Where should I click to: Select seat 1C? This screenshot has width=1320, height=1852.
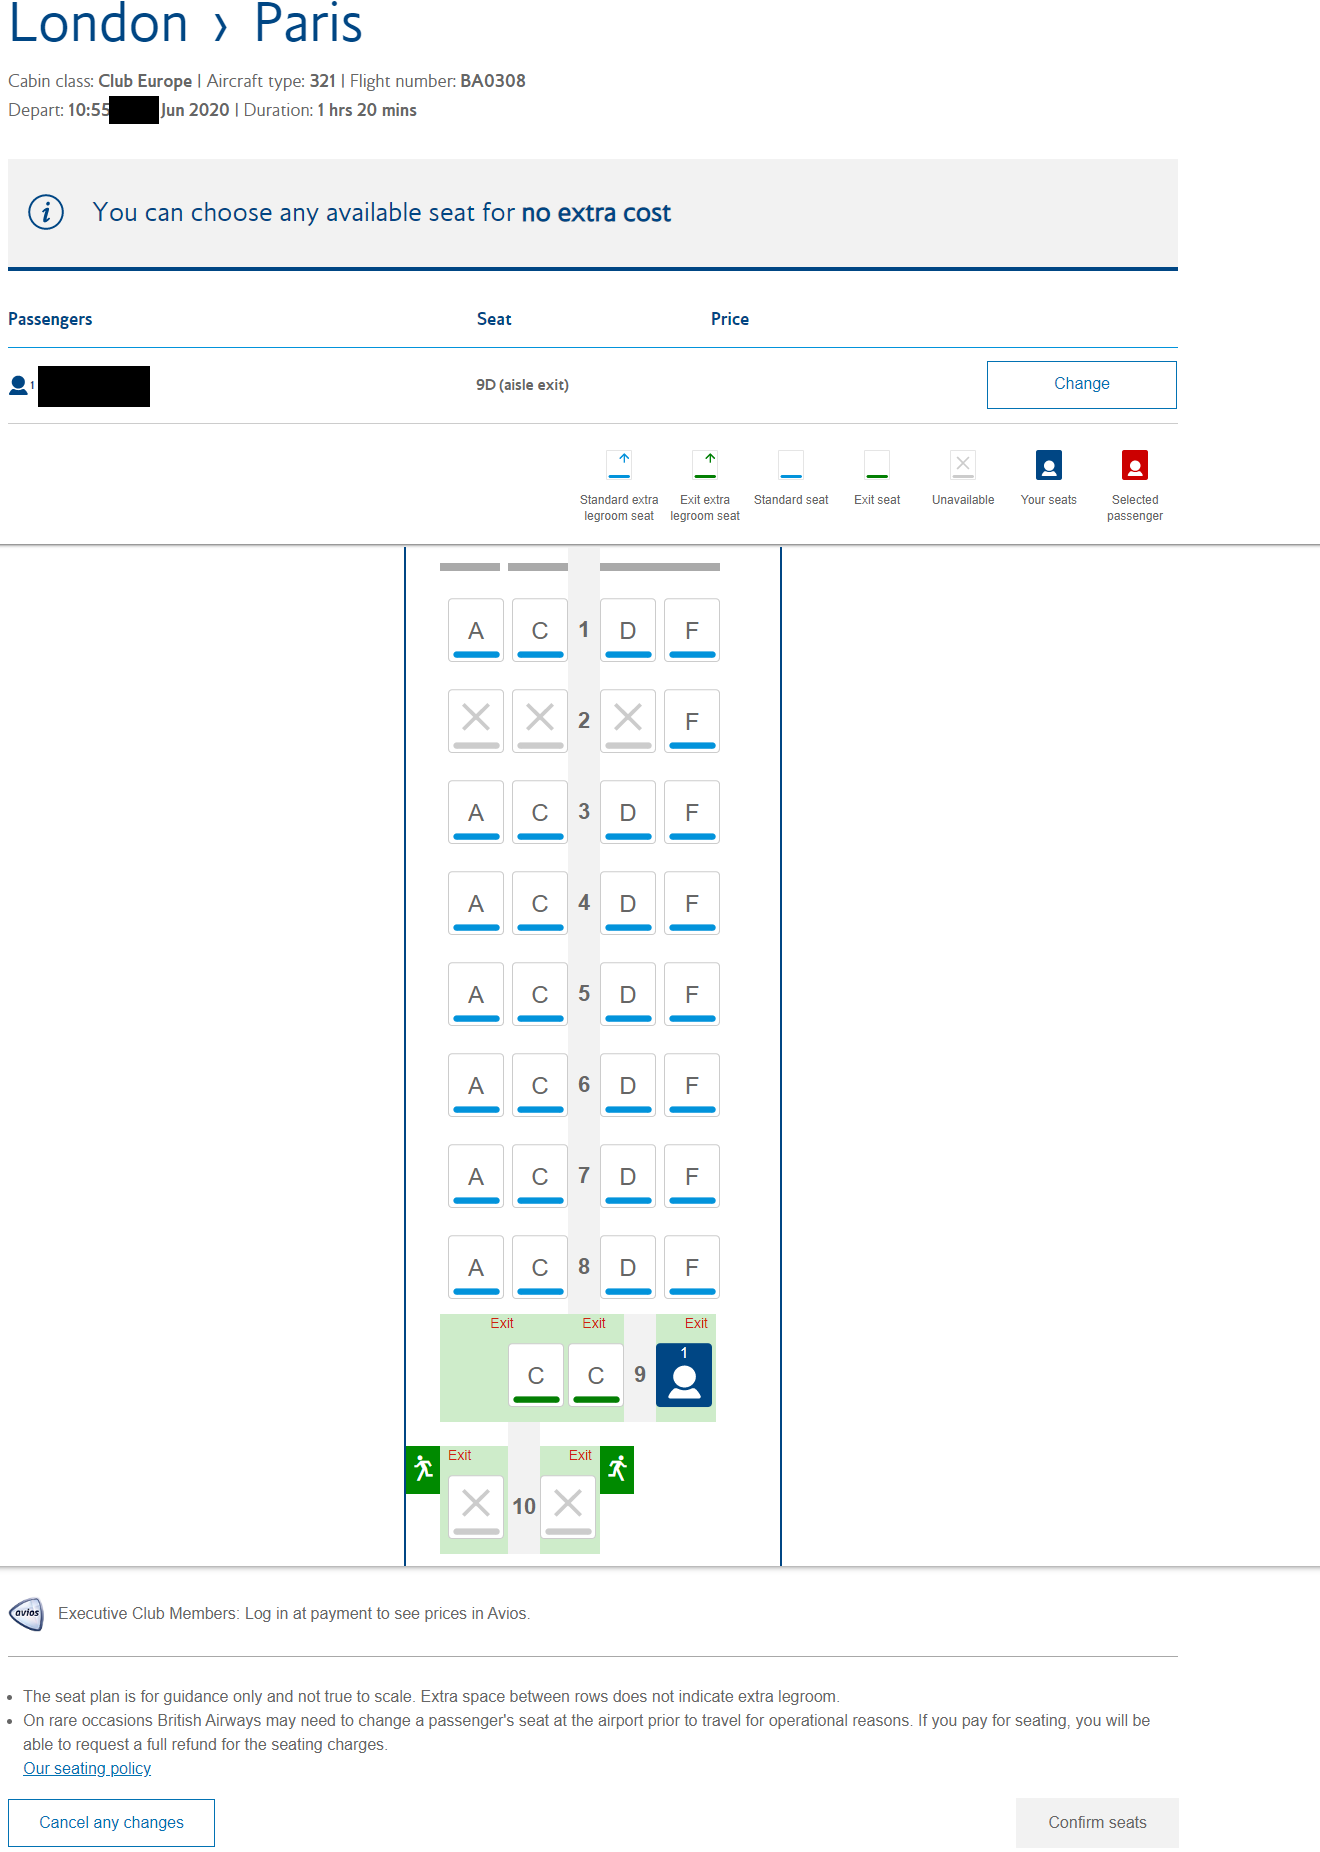tap(540, 630)
